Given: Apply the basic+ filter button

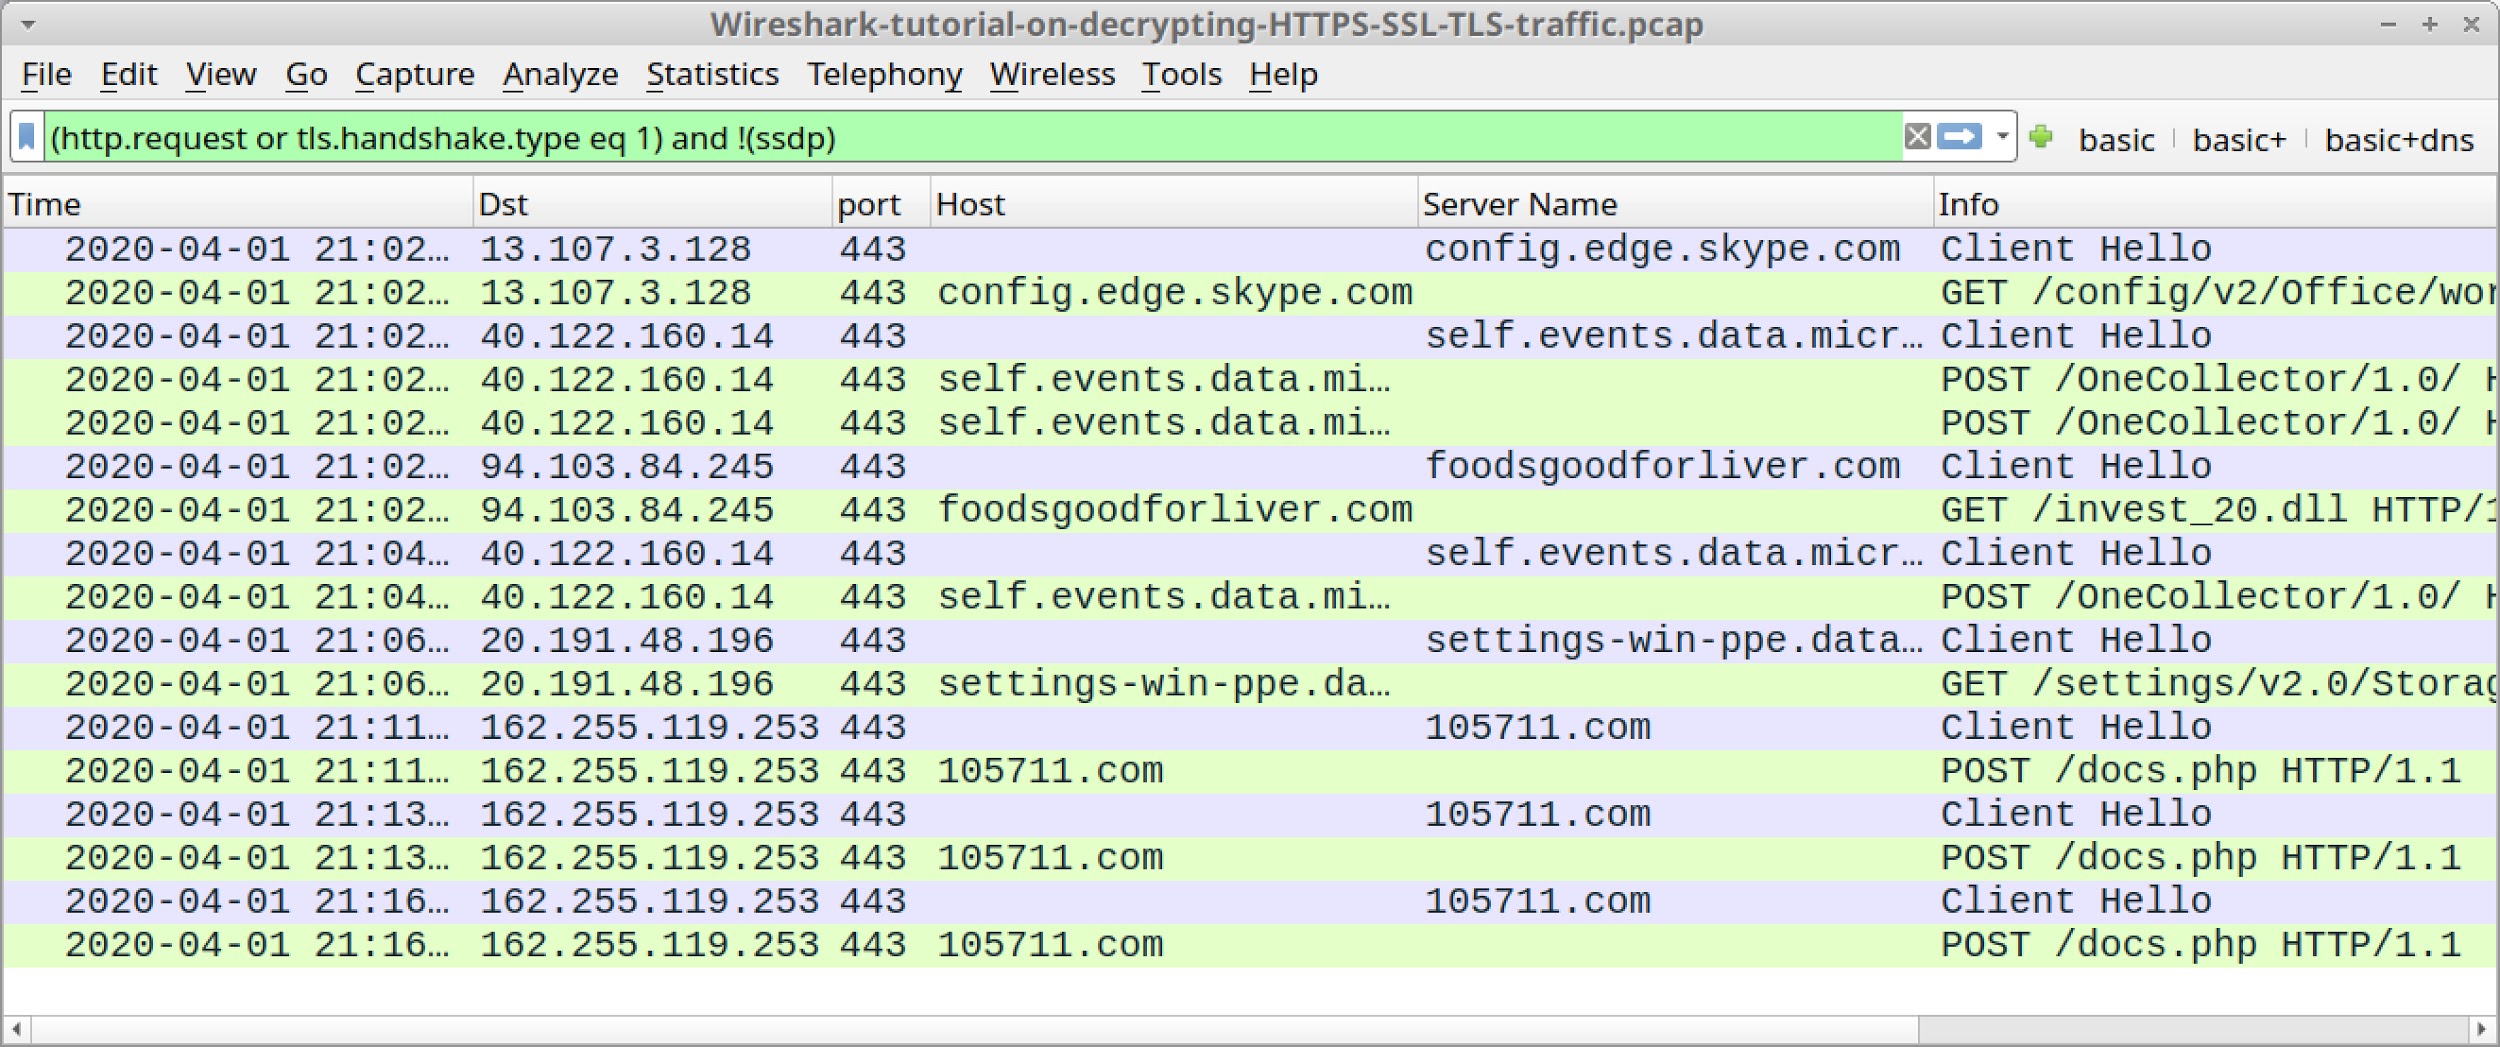Looking at the screenshot, I should click(x=2240, y=138).
